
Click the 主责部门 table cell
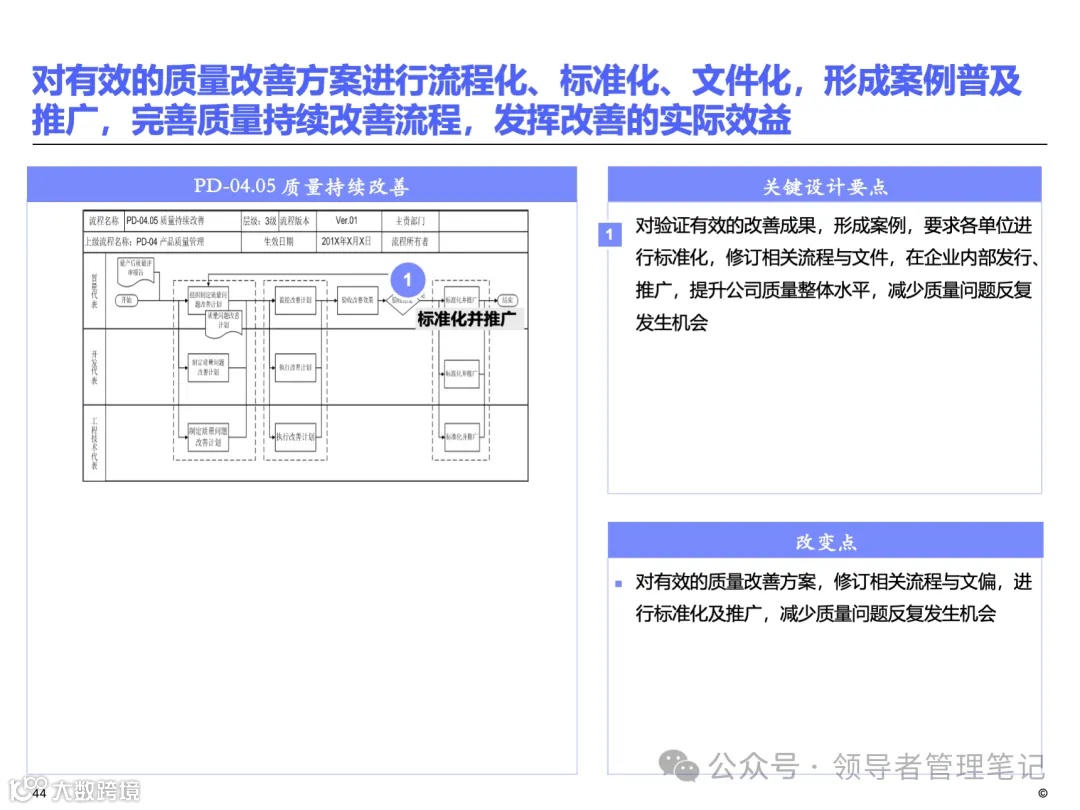click(411, 221)
